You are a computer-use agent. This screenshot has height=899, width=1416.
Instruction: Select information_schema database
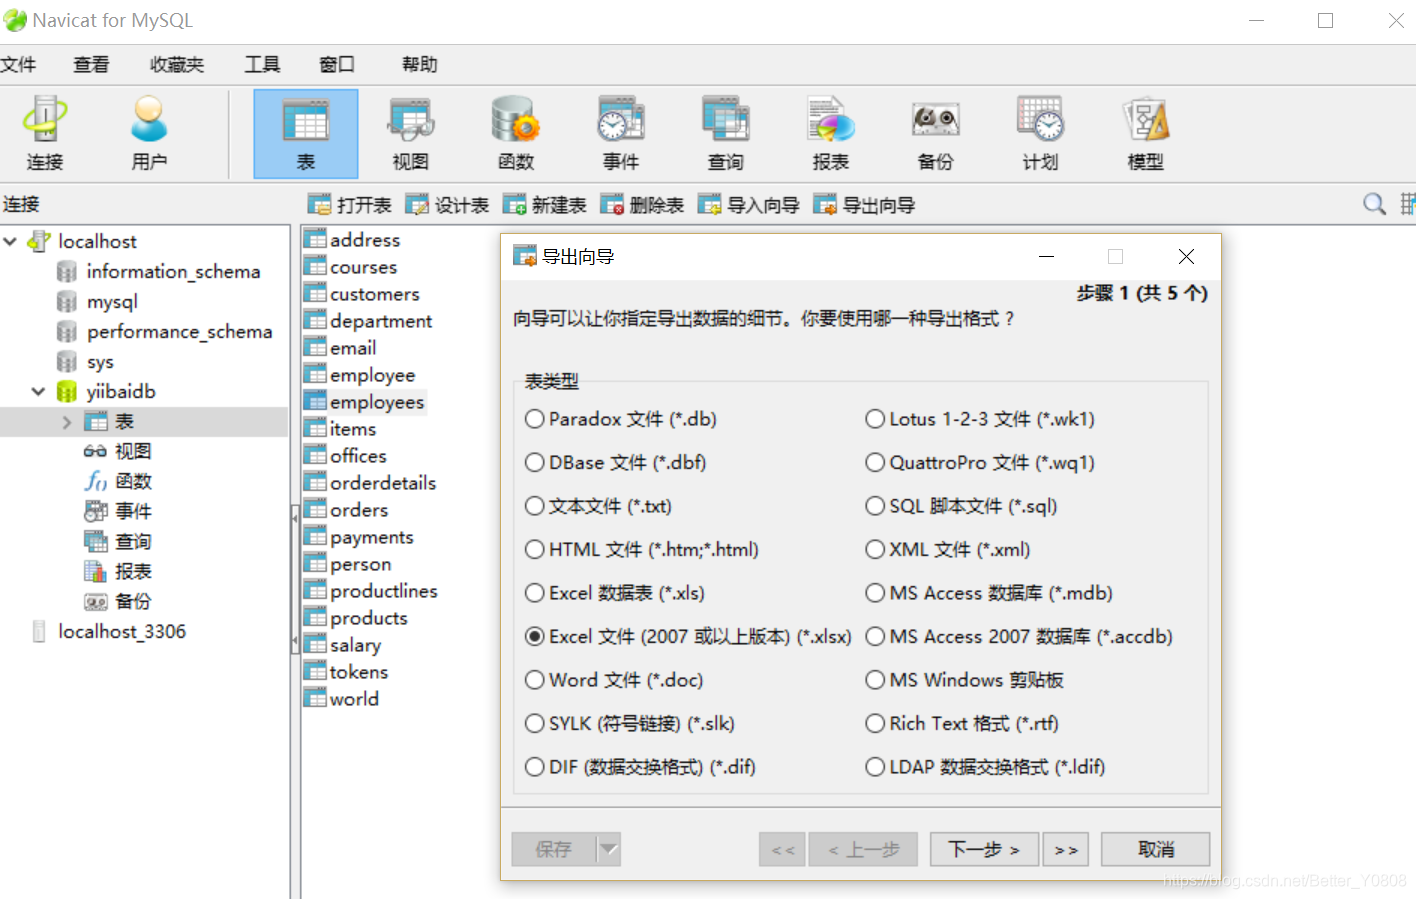click(x=159, y=271)
